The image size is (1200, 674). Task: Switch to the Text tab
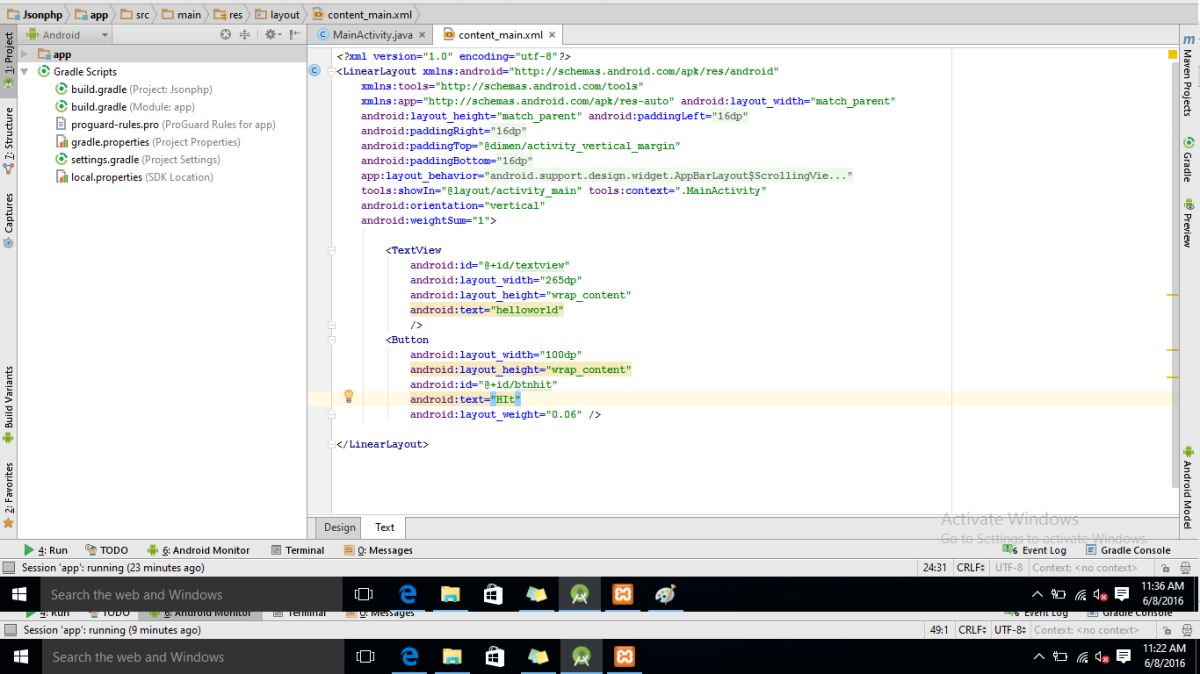[385, 527]
